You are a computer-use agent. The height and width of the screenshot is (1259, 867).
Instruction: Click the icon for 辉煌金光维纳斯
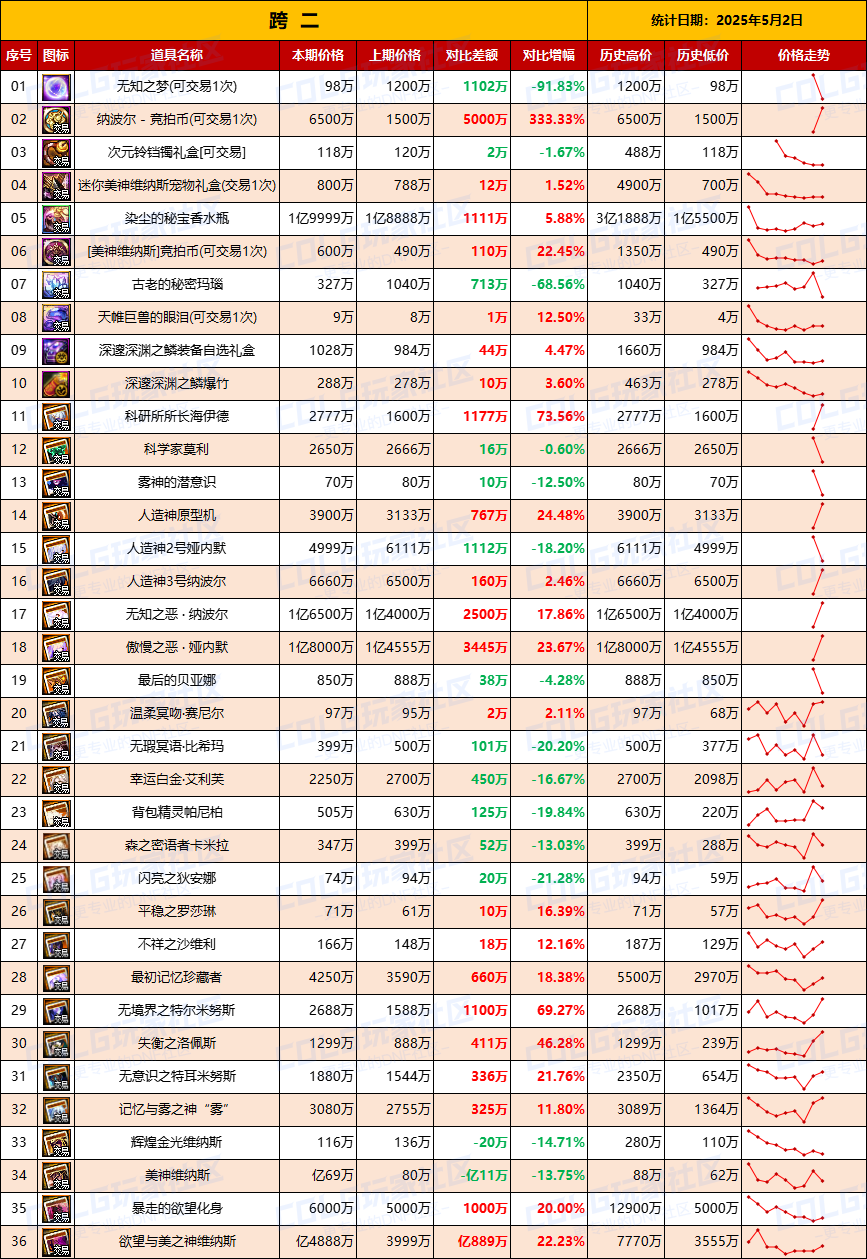click(x=56, y=1142)
